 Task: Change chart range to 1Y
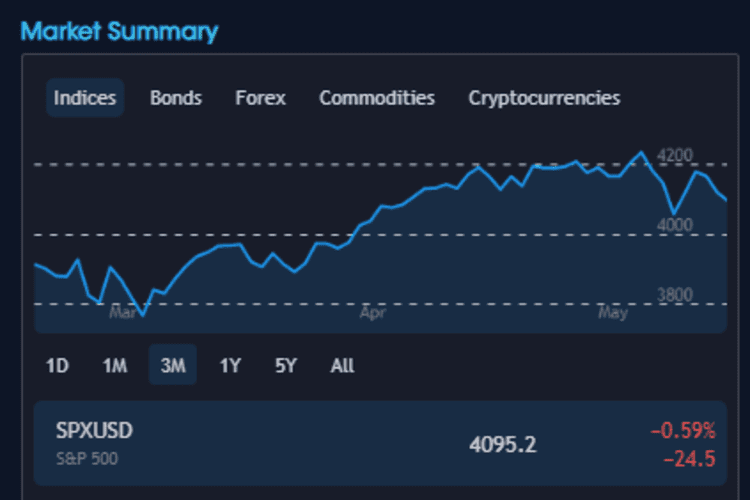(230, 366)
